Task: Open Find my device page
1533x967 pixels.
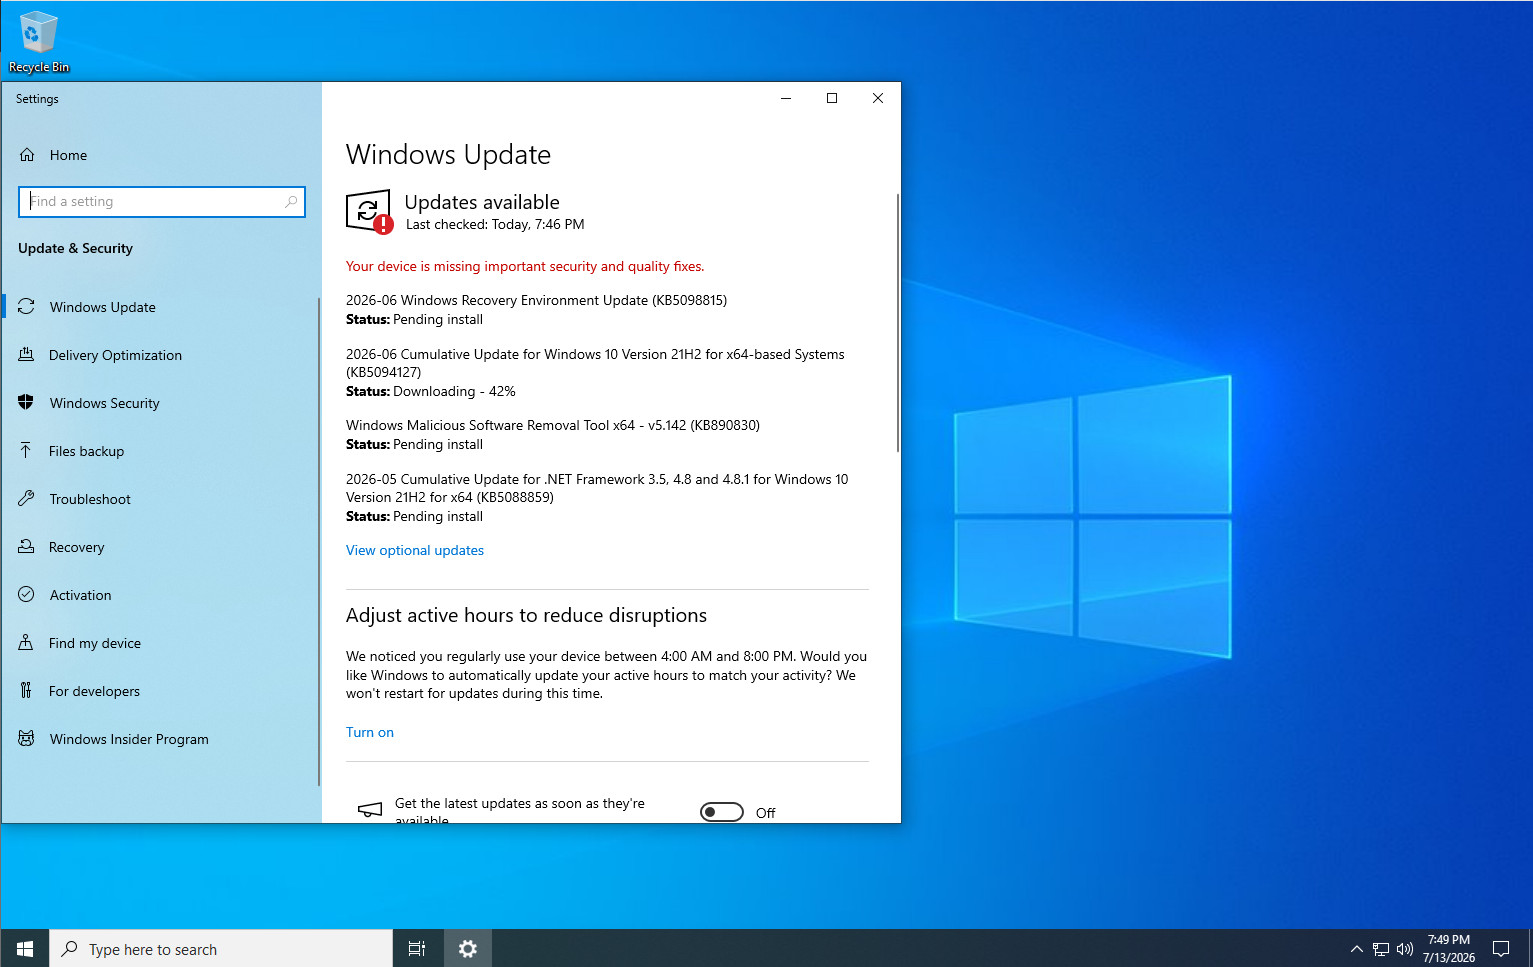Action: point(160,643)
